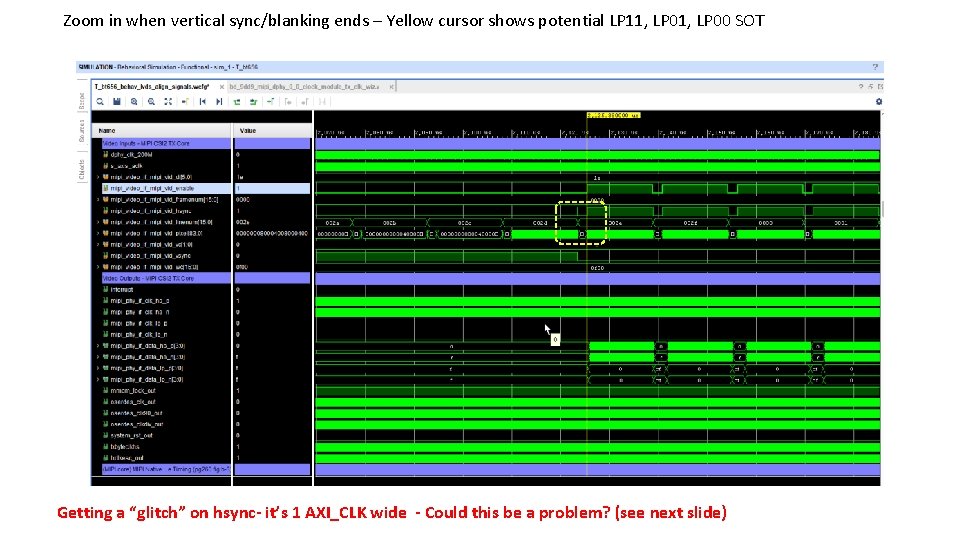Close the T_bt656 behav wcfg tab
960x540 pixels.
click(x=222, y=87)
